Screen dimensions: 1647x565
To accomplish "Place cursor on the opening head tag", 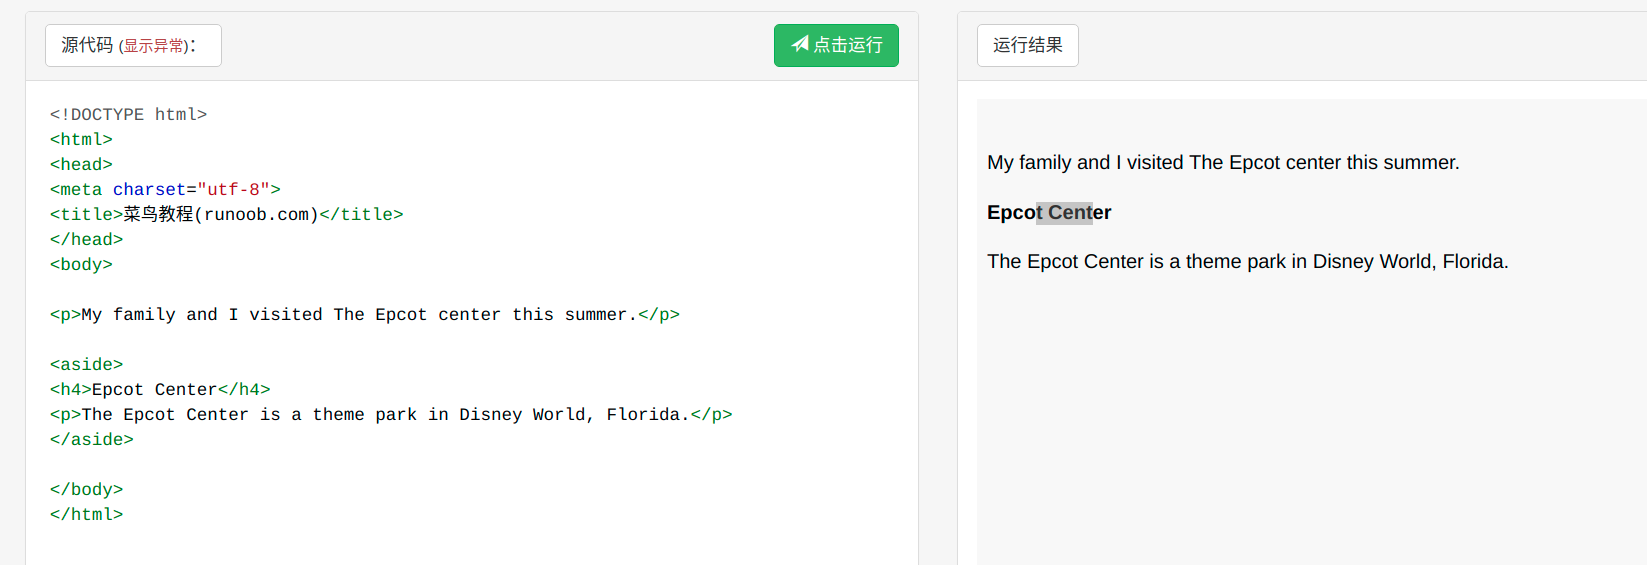I will click(x=81, y=164).
